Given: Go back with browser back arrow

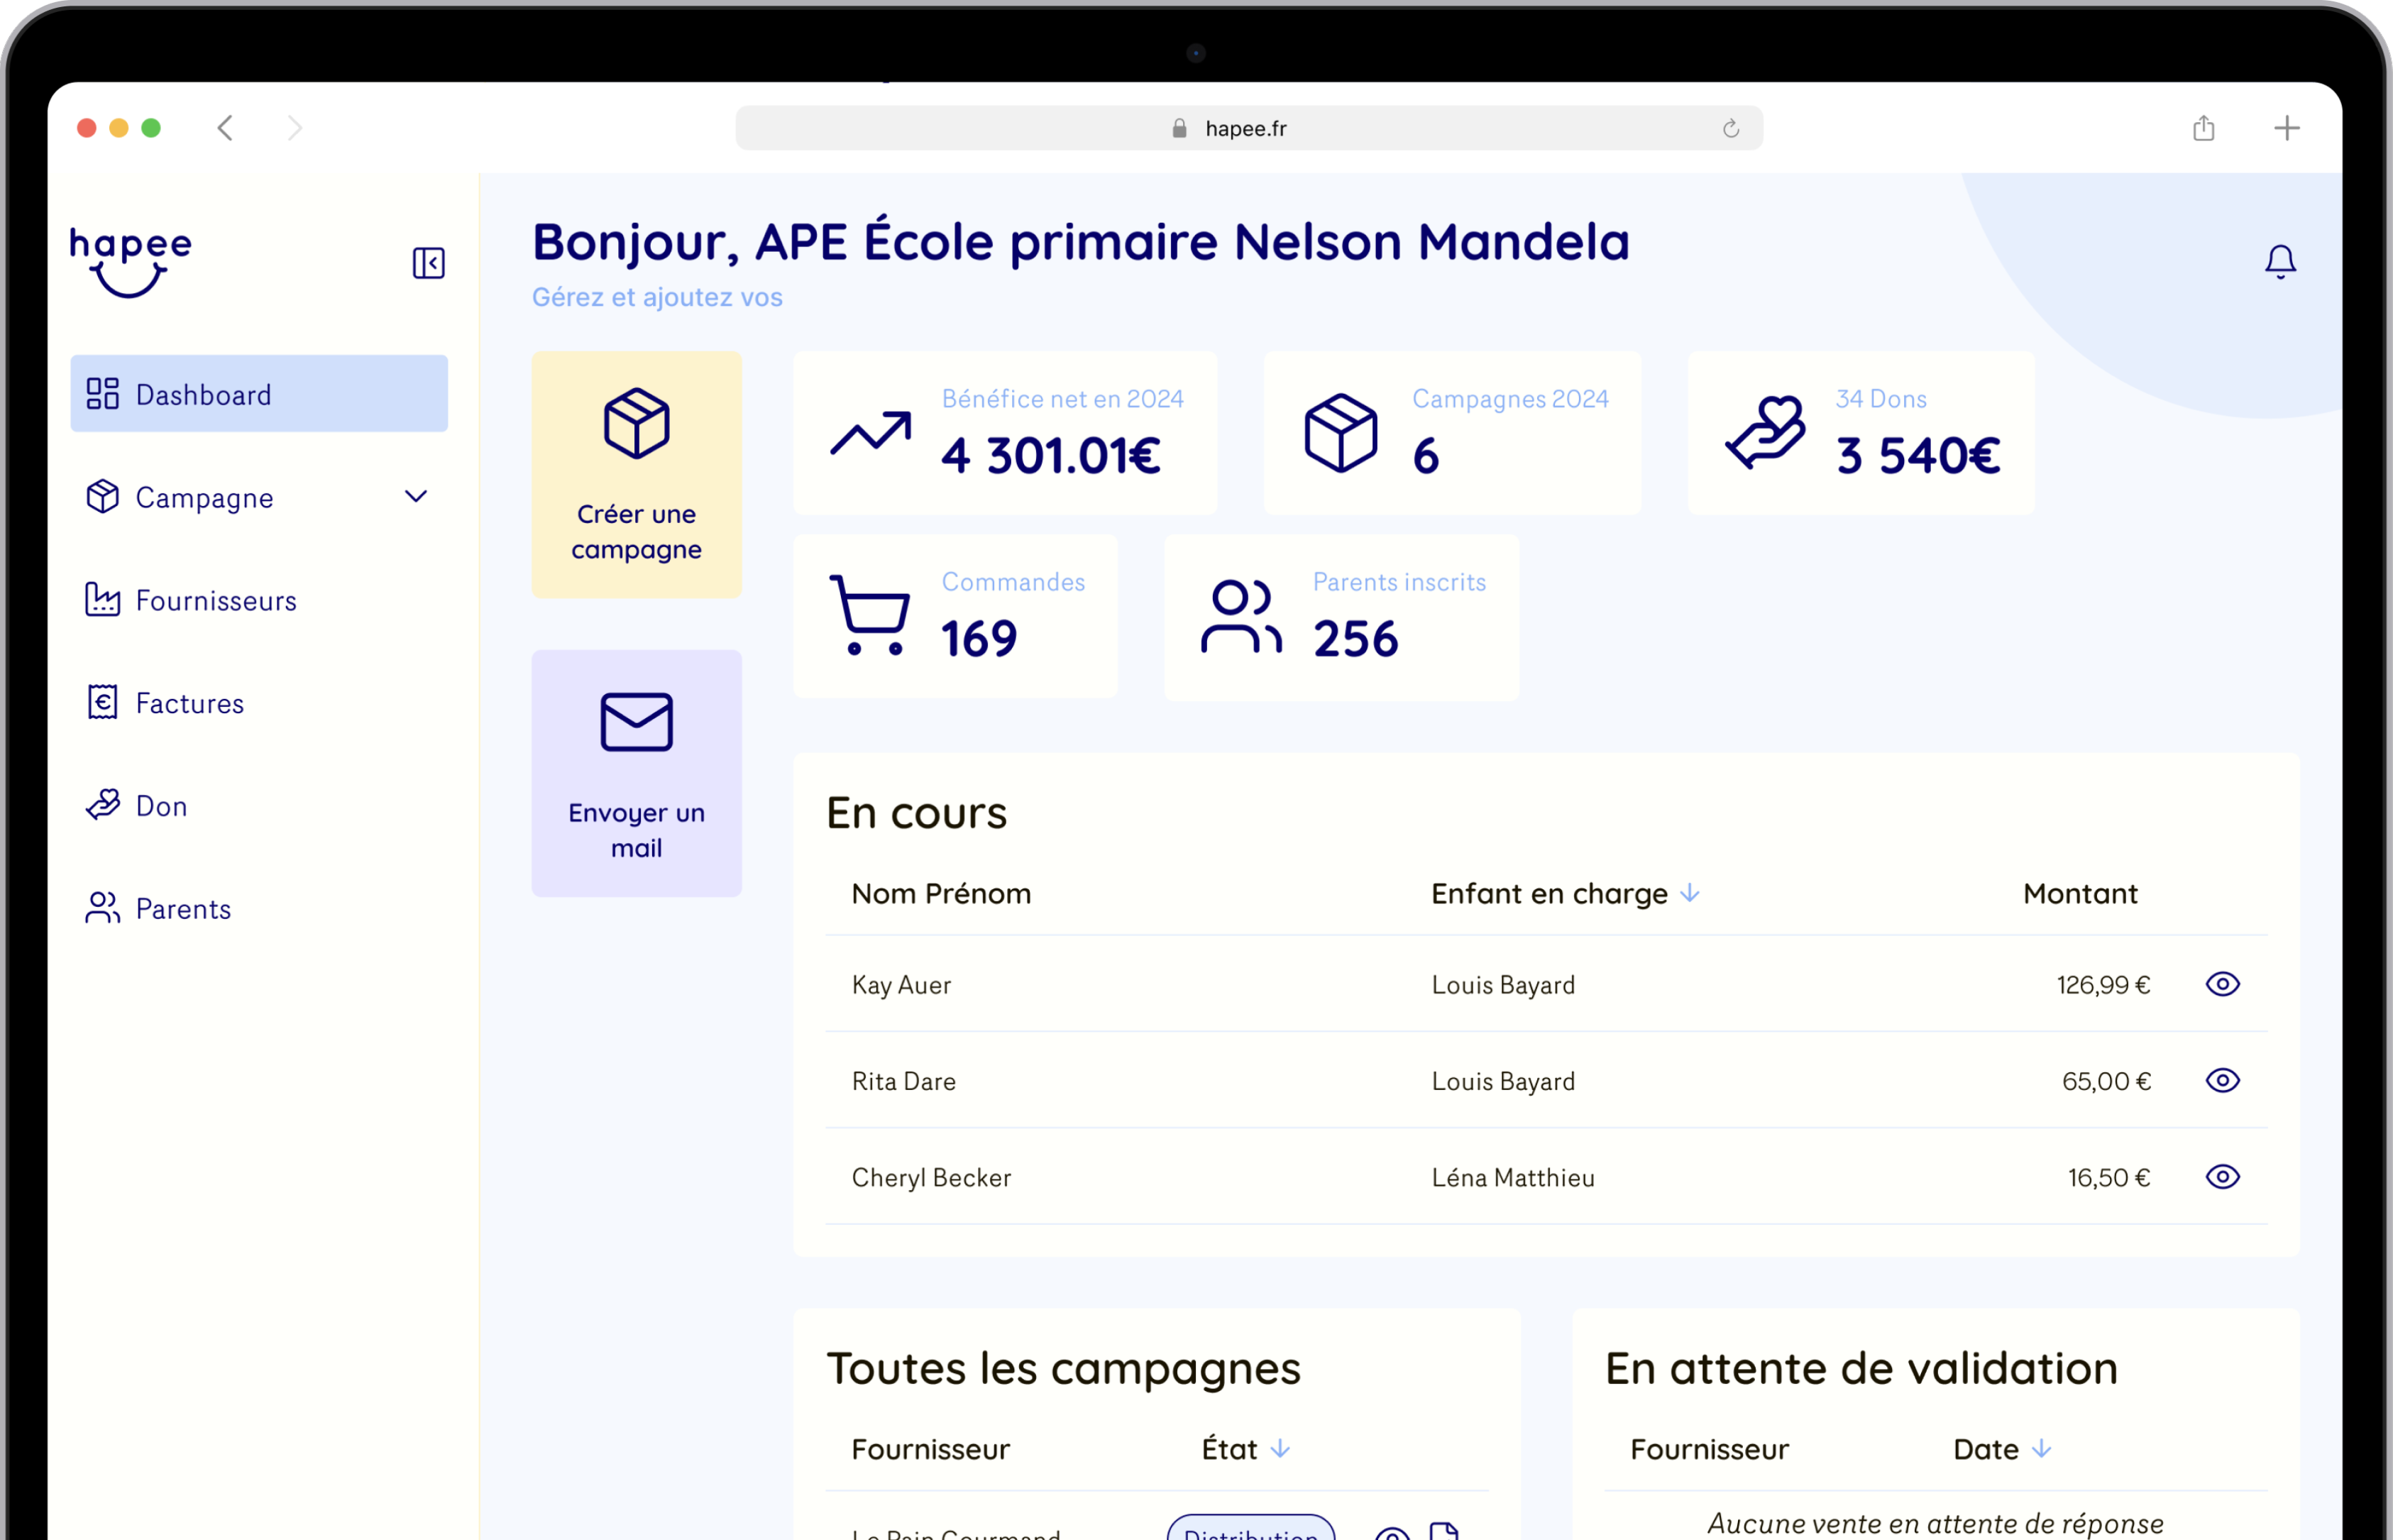Looking at the screenshot, I should tap(226, 128).
